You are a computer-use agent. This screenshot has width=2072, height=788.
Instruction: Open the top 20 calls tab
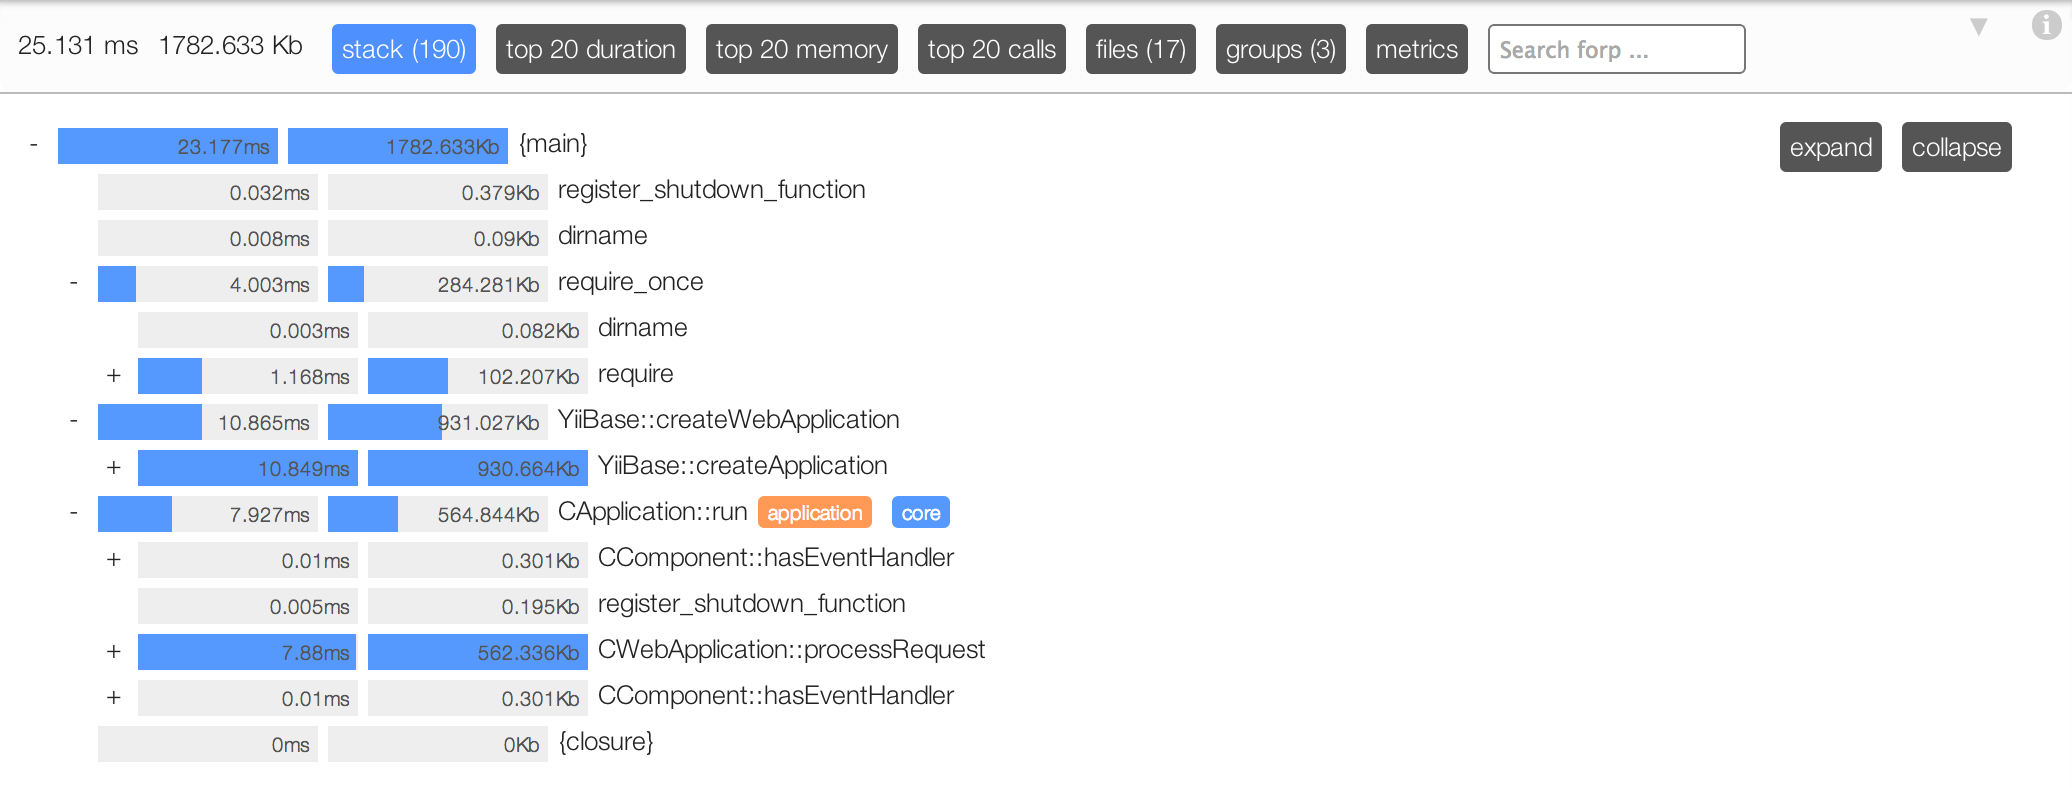click(992, 49)
